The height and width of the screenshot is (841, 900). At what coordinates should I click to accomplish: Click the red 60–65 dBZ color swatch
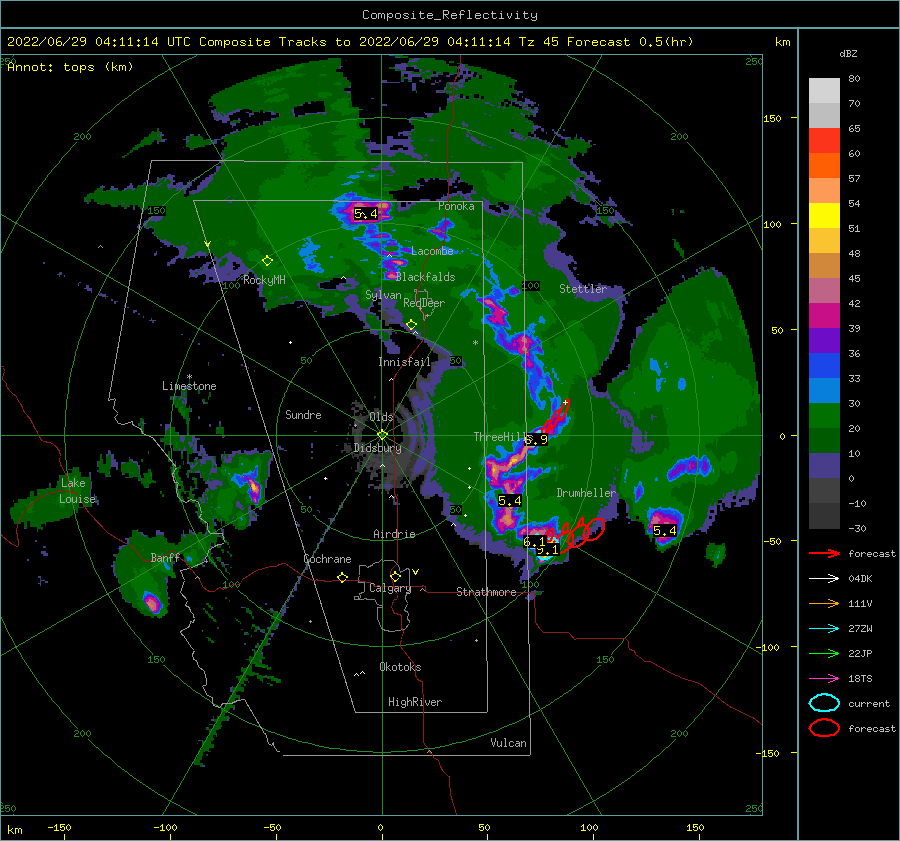824,141
